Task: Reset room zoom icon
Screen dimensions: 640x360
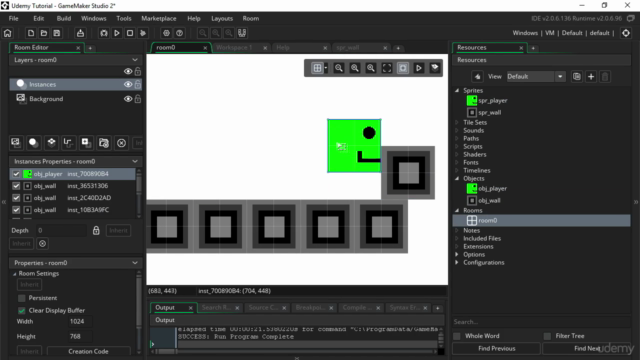Action: 355,68
